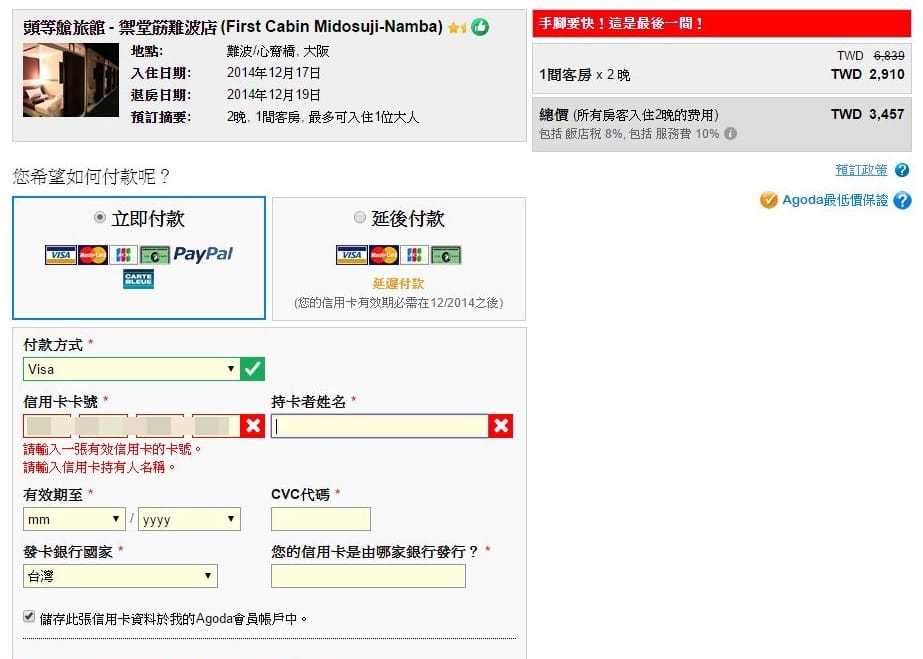This screenshot has width=923, height=659.
Task: Click the green thumbs-up icon by hotel name
Action: pos(480,27)
